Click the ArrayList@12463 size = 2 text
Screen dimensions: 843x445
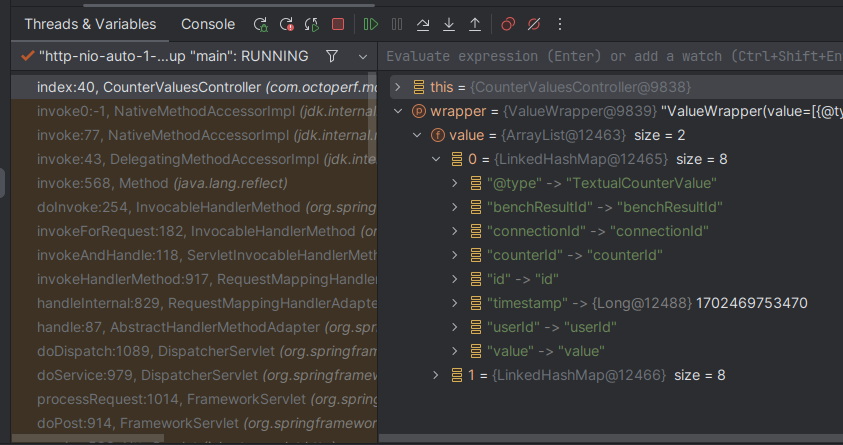pyautogui.click(x=593, y=135)
